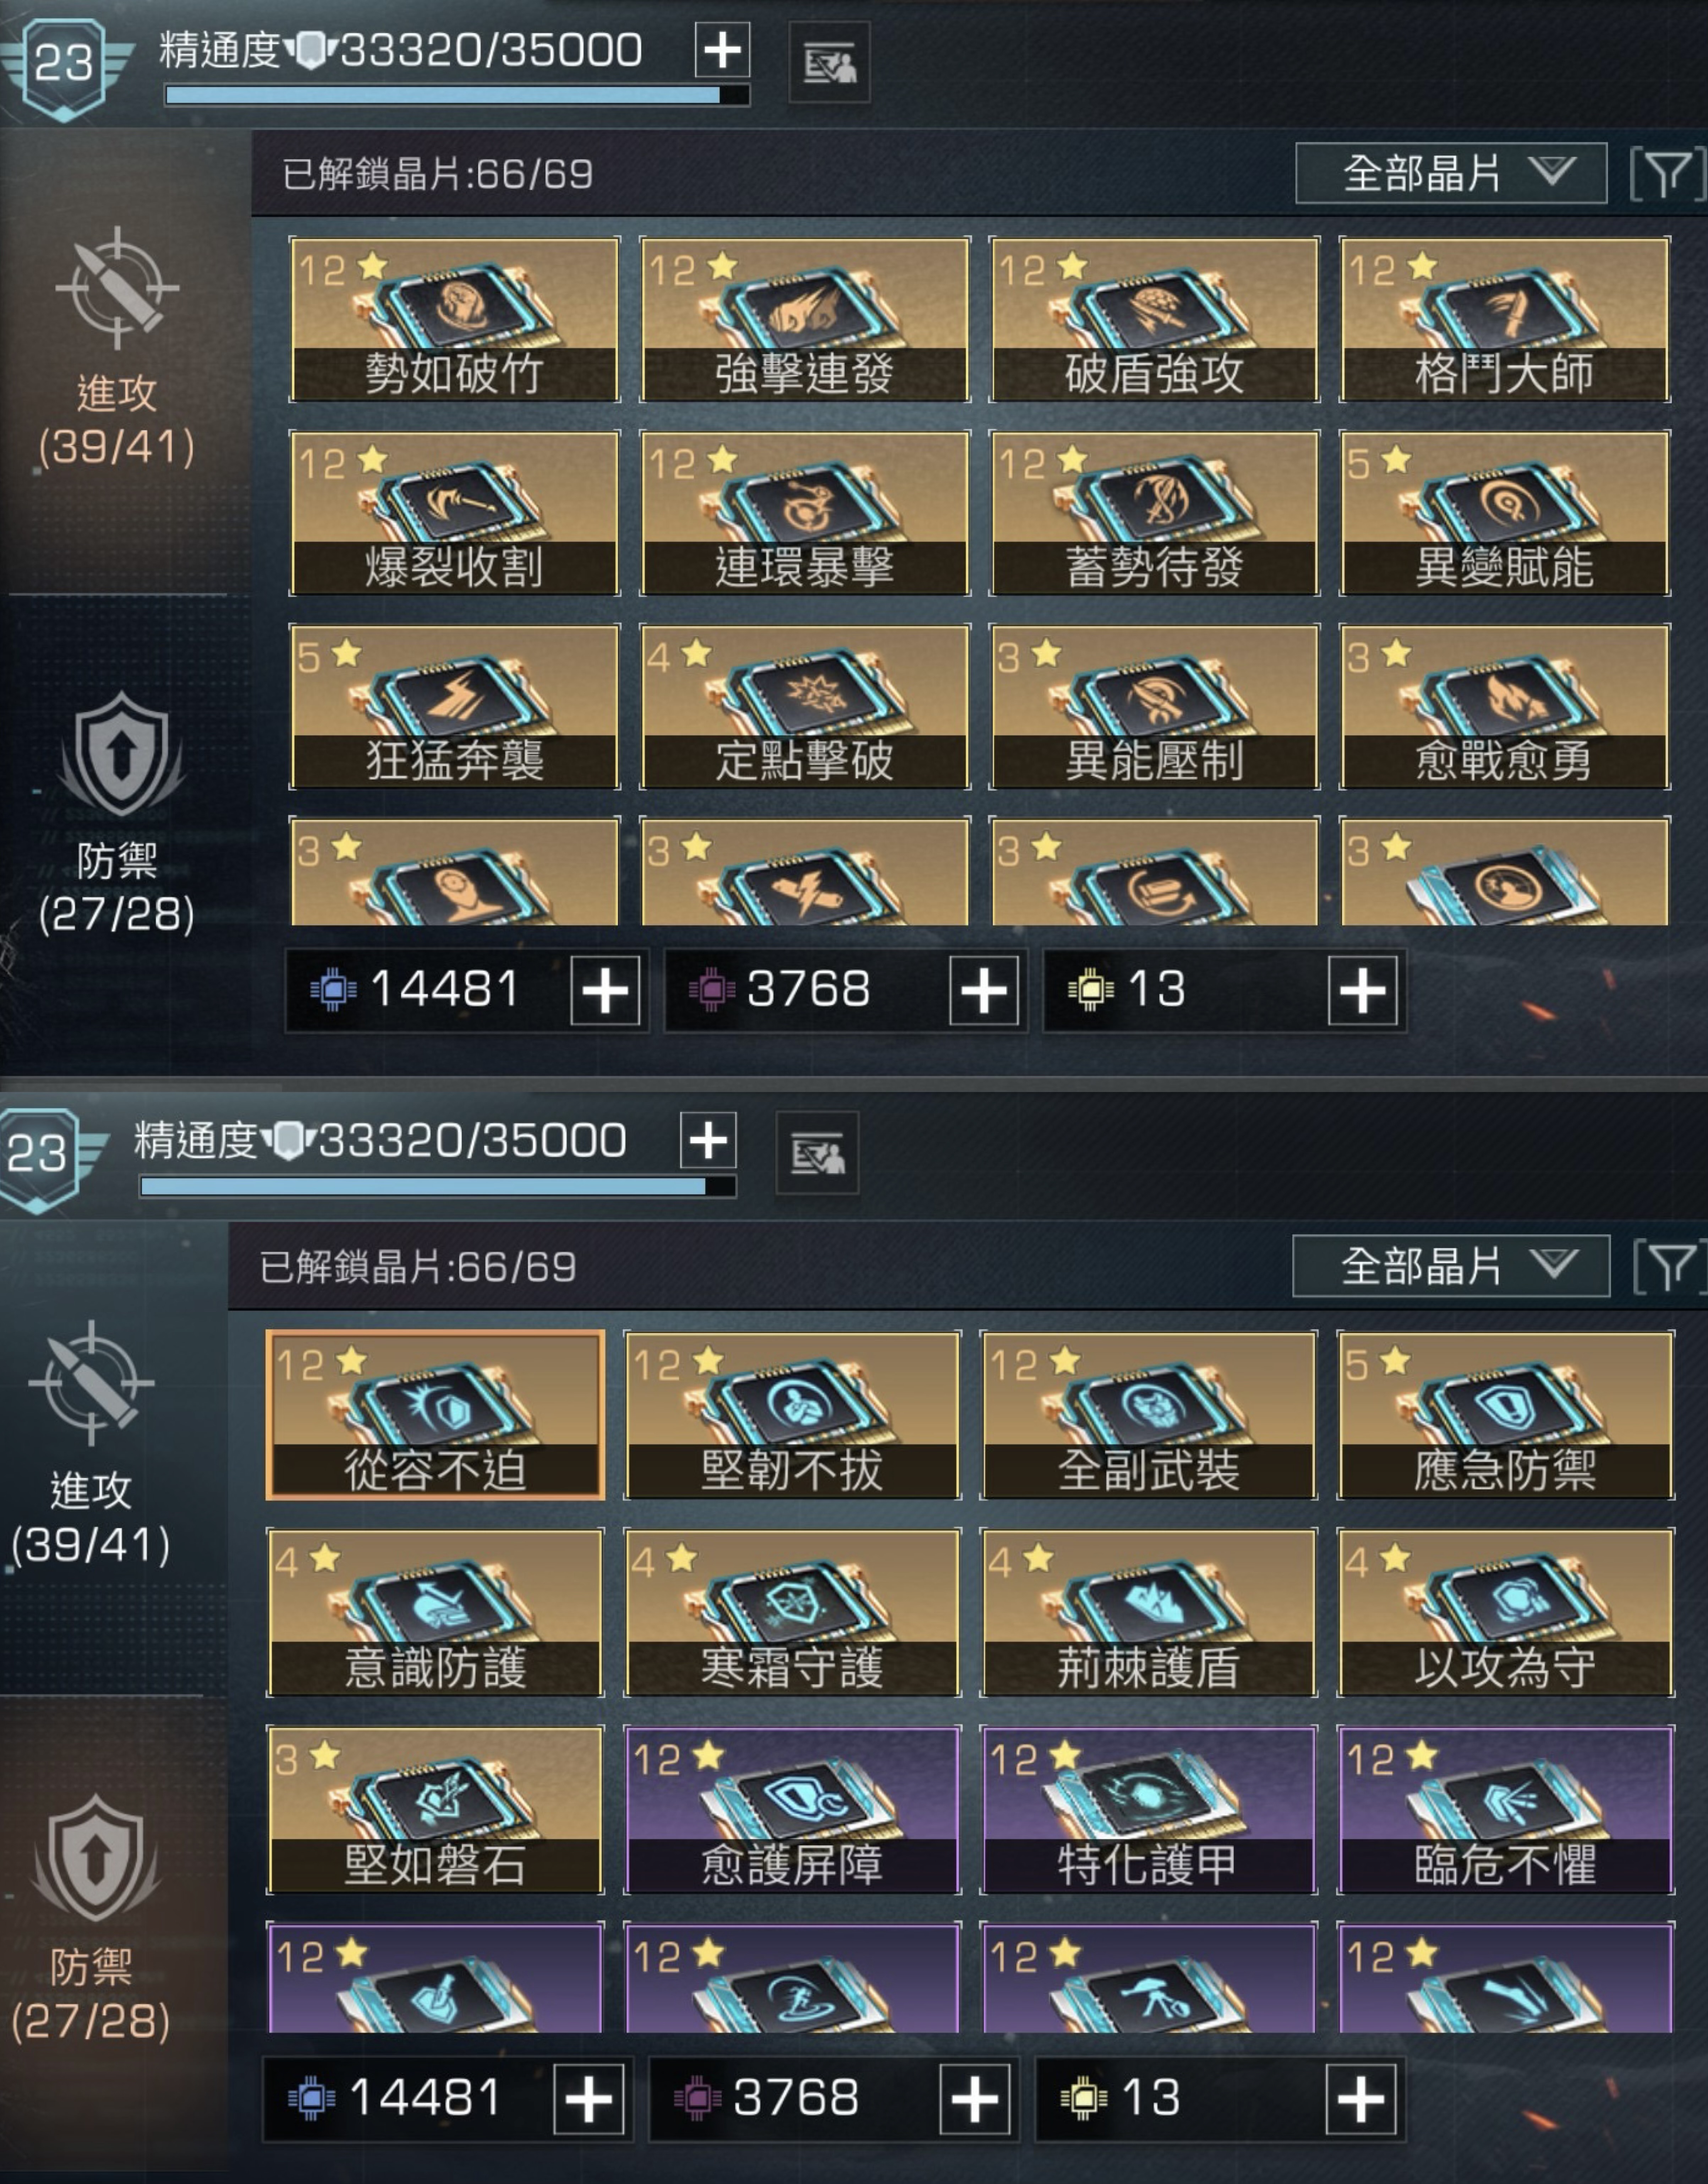Image resolution: width=1708 pixels, height=2184 pixels.
Task: Open 全部晶片 dropdown above 應急防禦 chip
Action: point(1450,1266)
